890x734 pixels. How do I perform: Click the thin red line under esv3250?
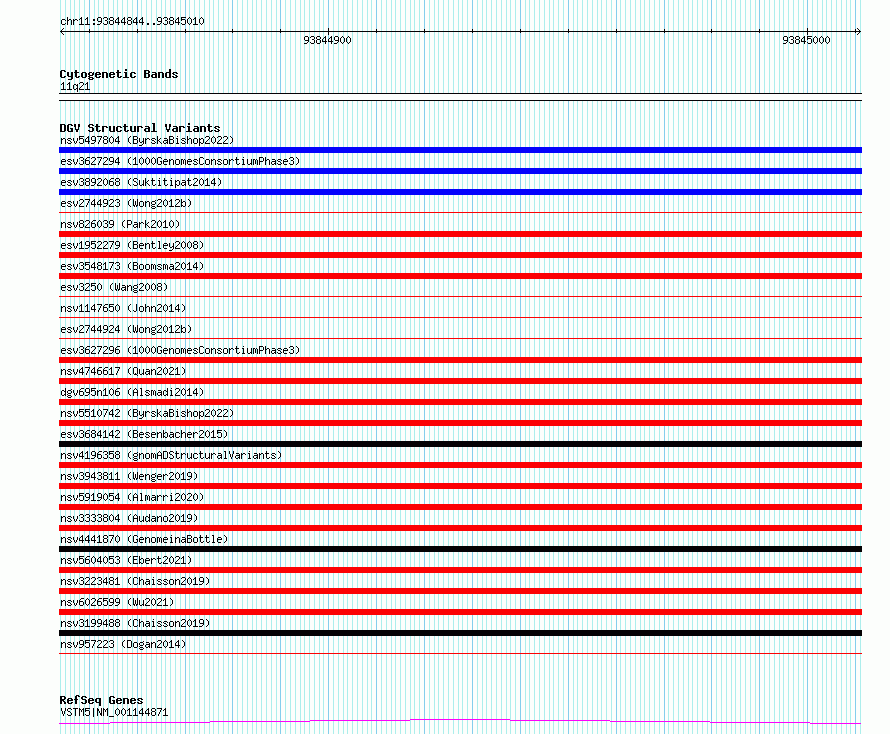coord(460,296)
